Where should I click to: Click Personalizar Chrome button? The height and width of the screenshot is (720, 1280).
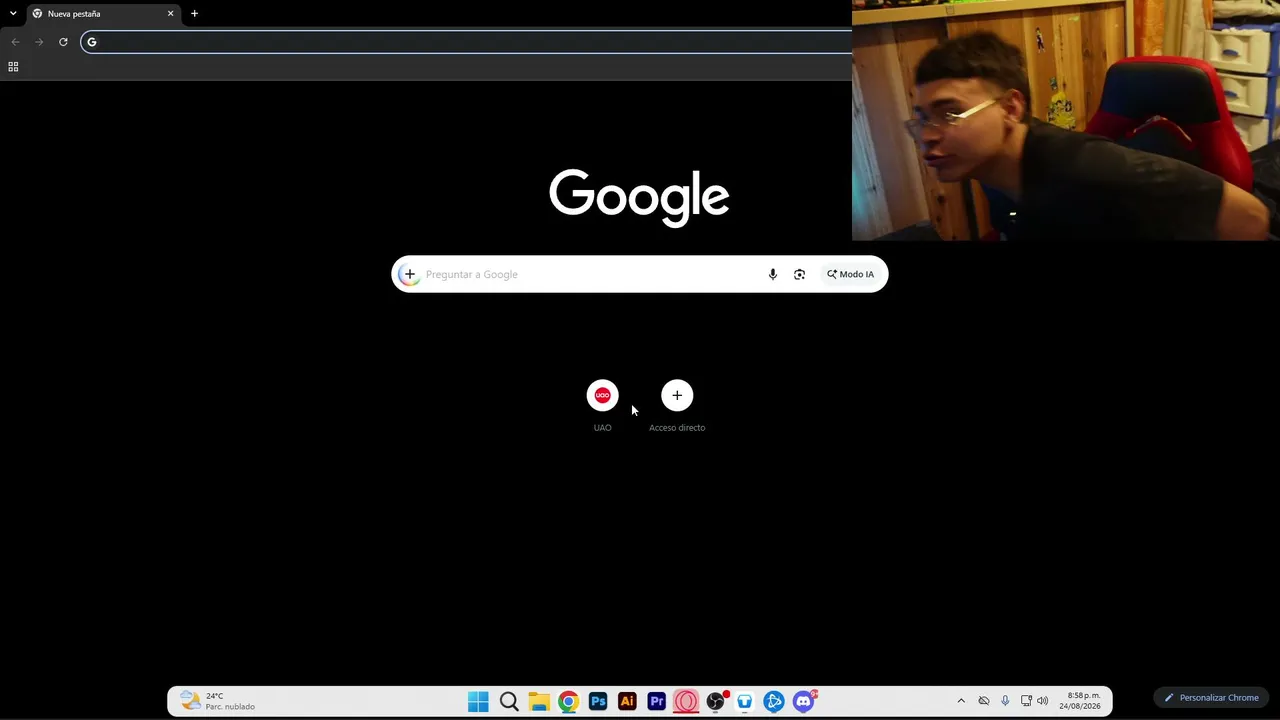pos(1211,697)
